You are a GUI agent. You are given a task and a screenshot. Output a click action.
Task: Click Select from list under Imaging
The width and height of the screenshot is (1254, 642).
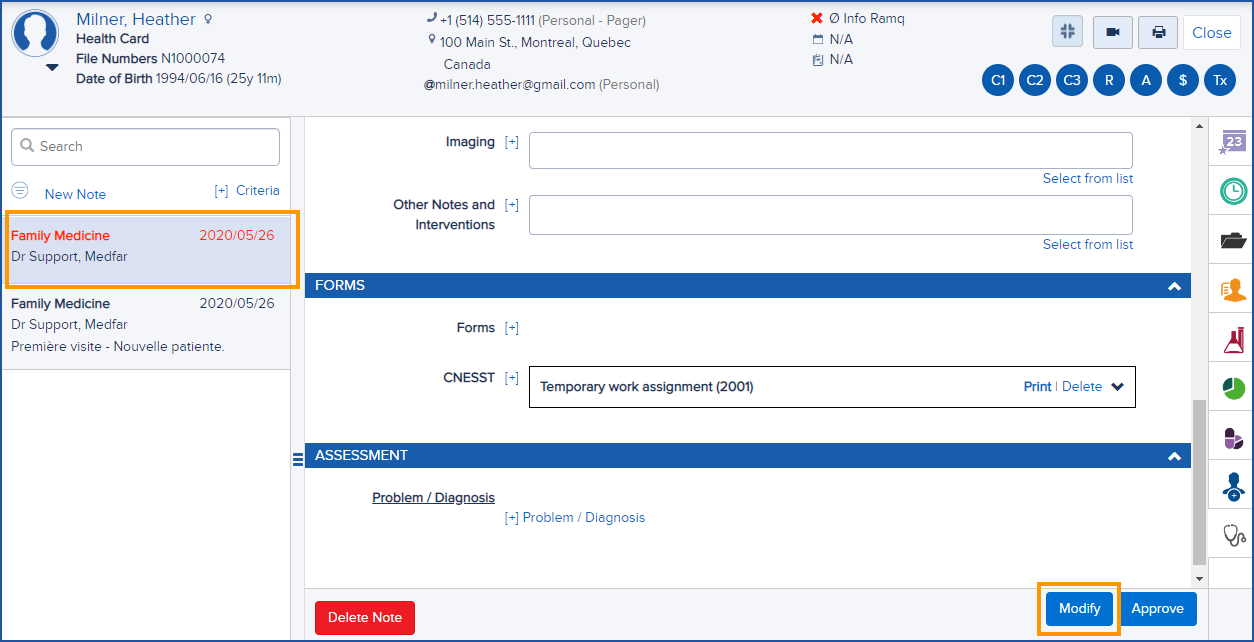[1088, 178]
